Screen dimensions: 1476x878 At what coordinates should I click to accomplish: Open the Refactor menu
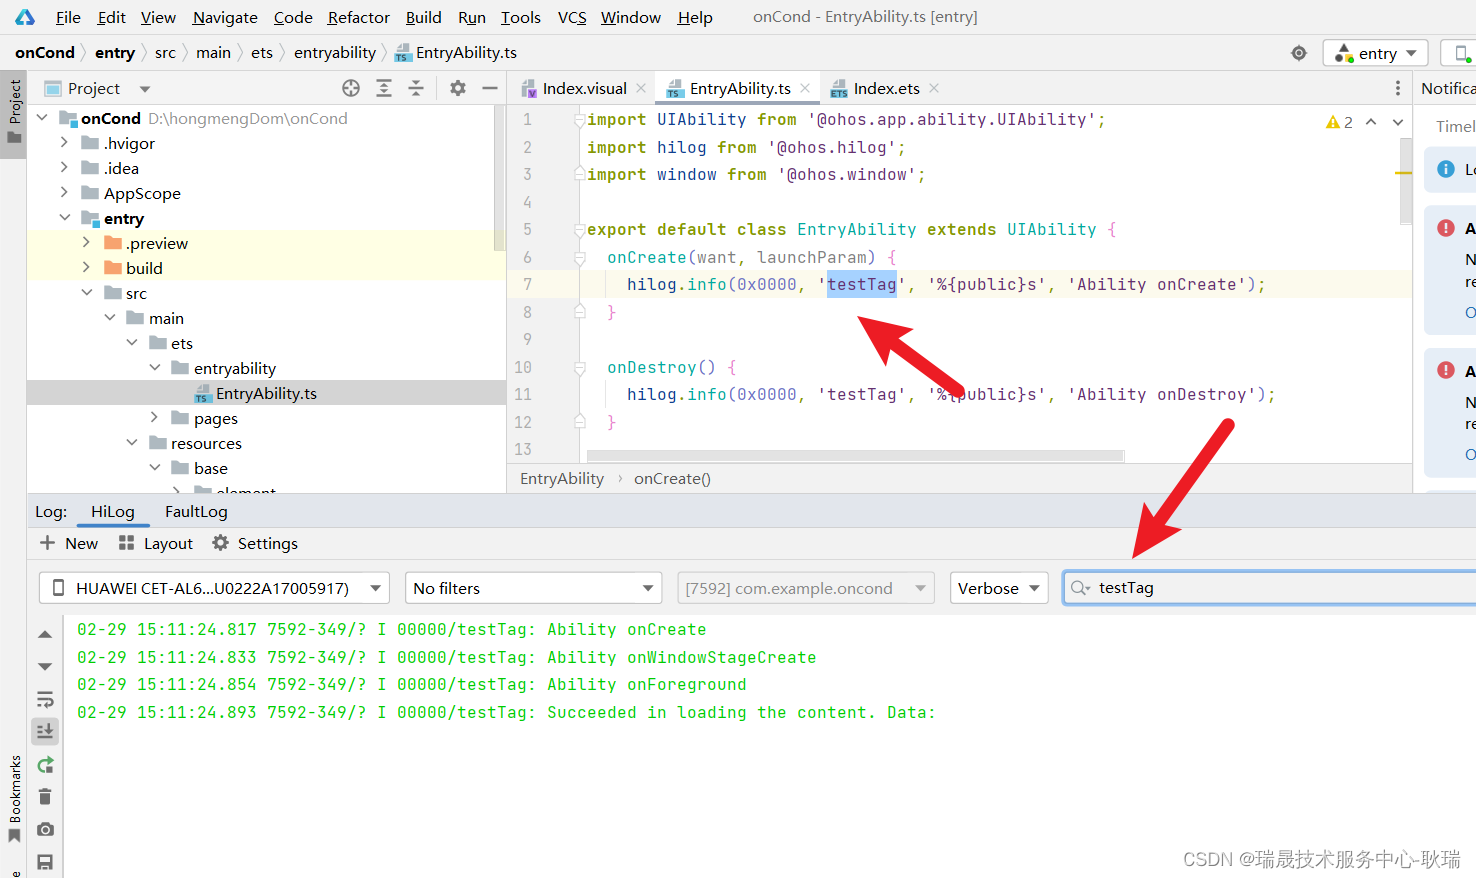358,17
